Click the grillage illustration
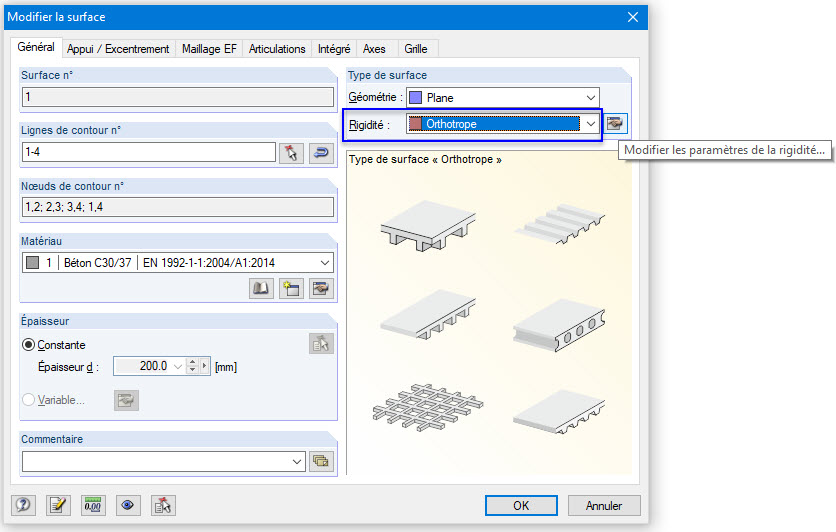 click(428, 408)
